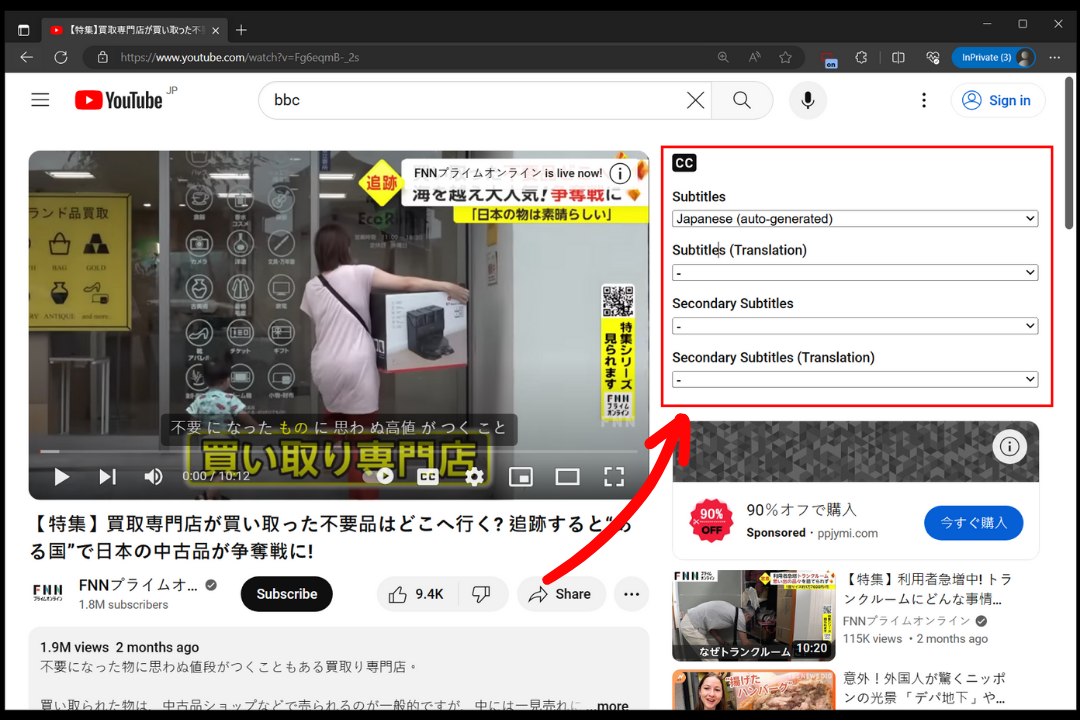Open the Secondary Subtitles dropdown
Screen dimensions: 1080x720
click(855, 325)
